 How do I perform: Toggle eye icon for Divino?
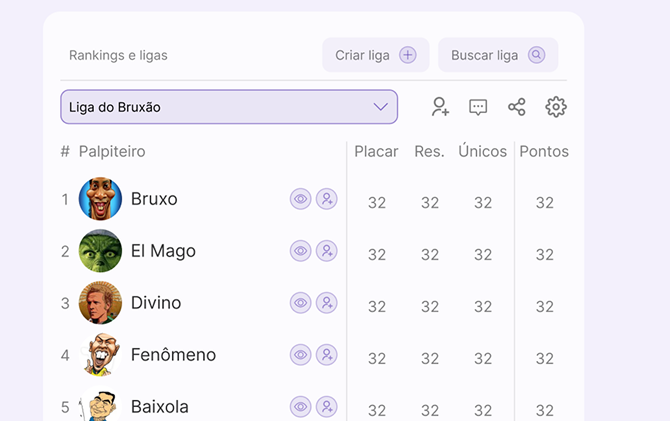click(x=300, y=303)
